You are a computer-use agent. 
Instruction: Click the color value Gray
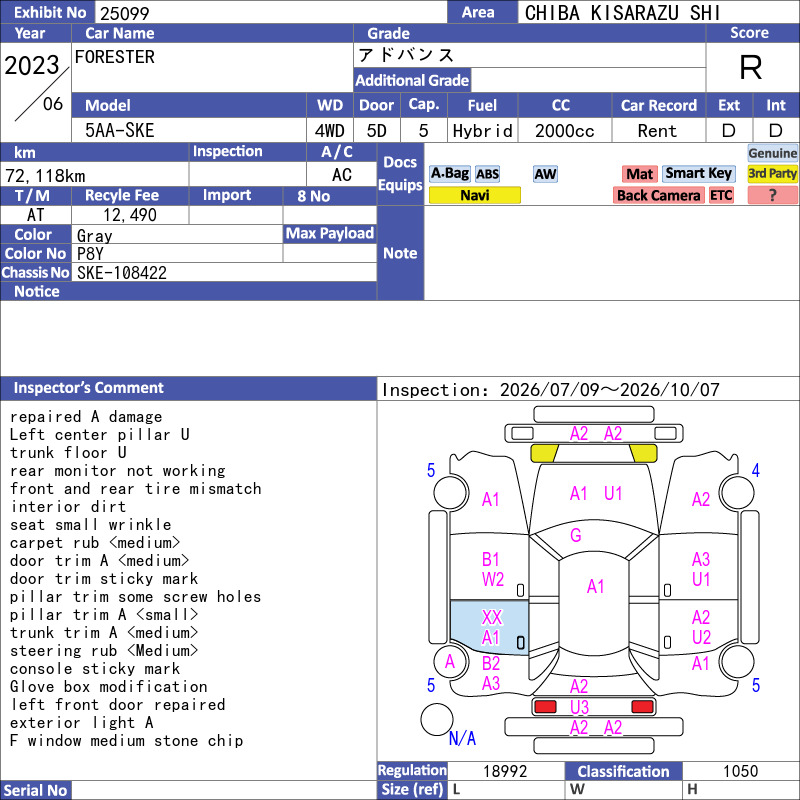[94, 236]
